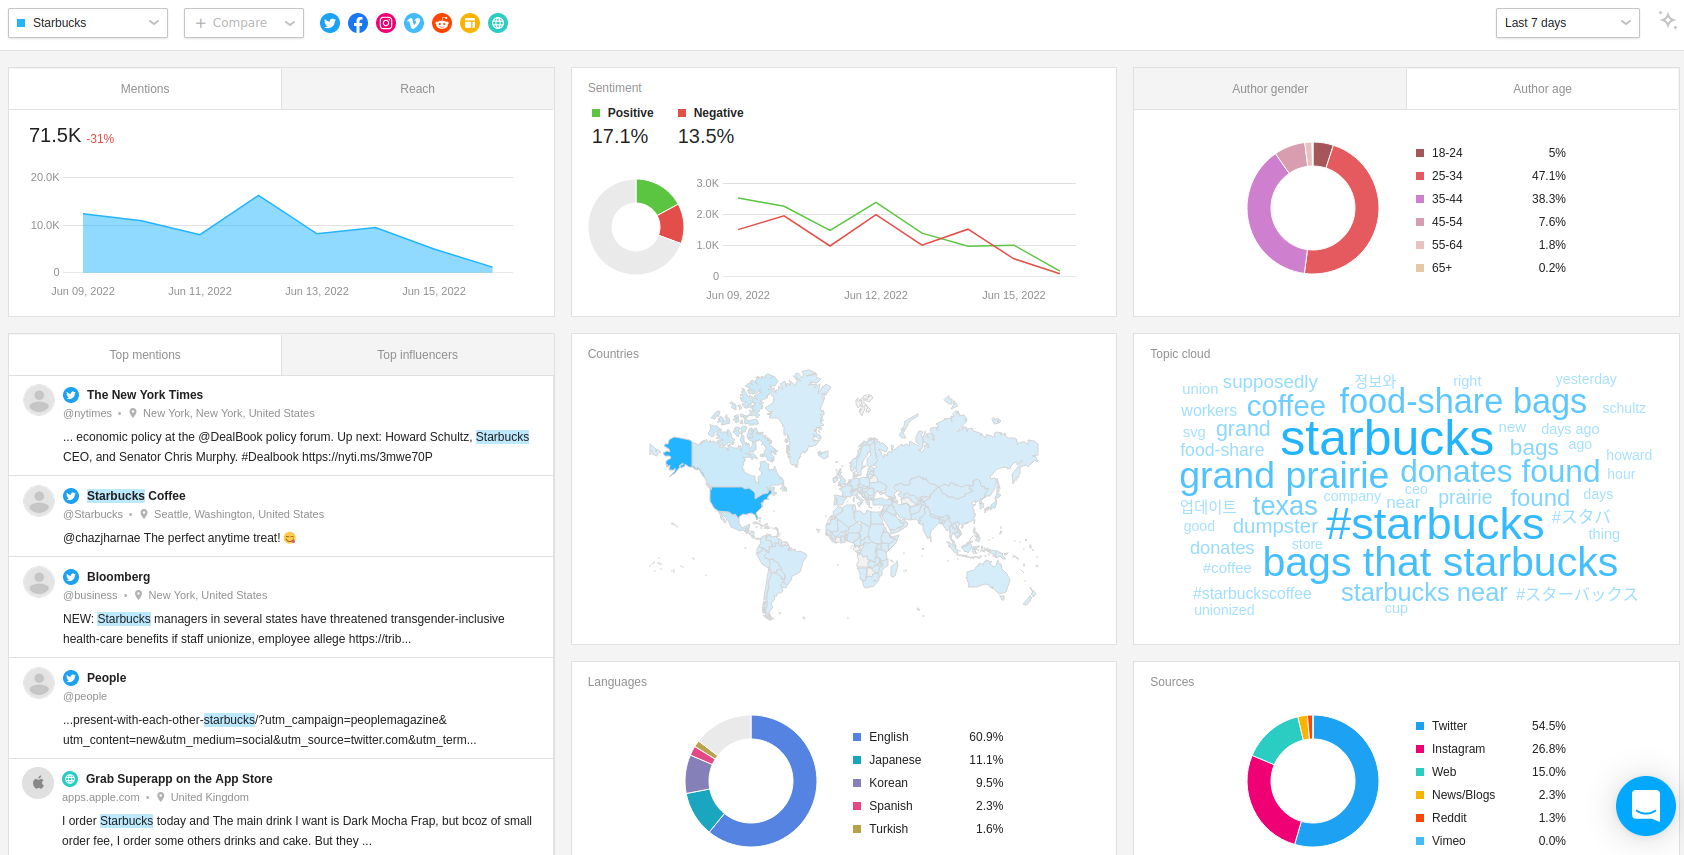The height and width of the screenshot is (855, 1684).
Task: Toggle the 18-24 age legend entry
Action: tap(1491, 153)
